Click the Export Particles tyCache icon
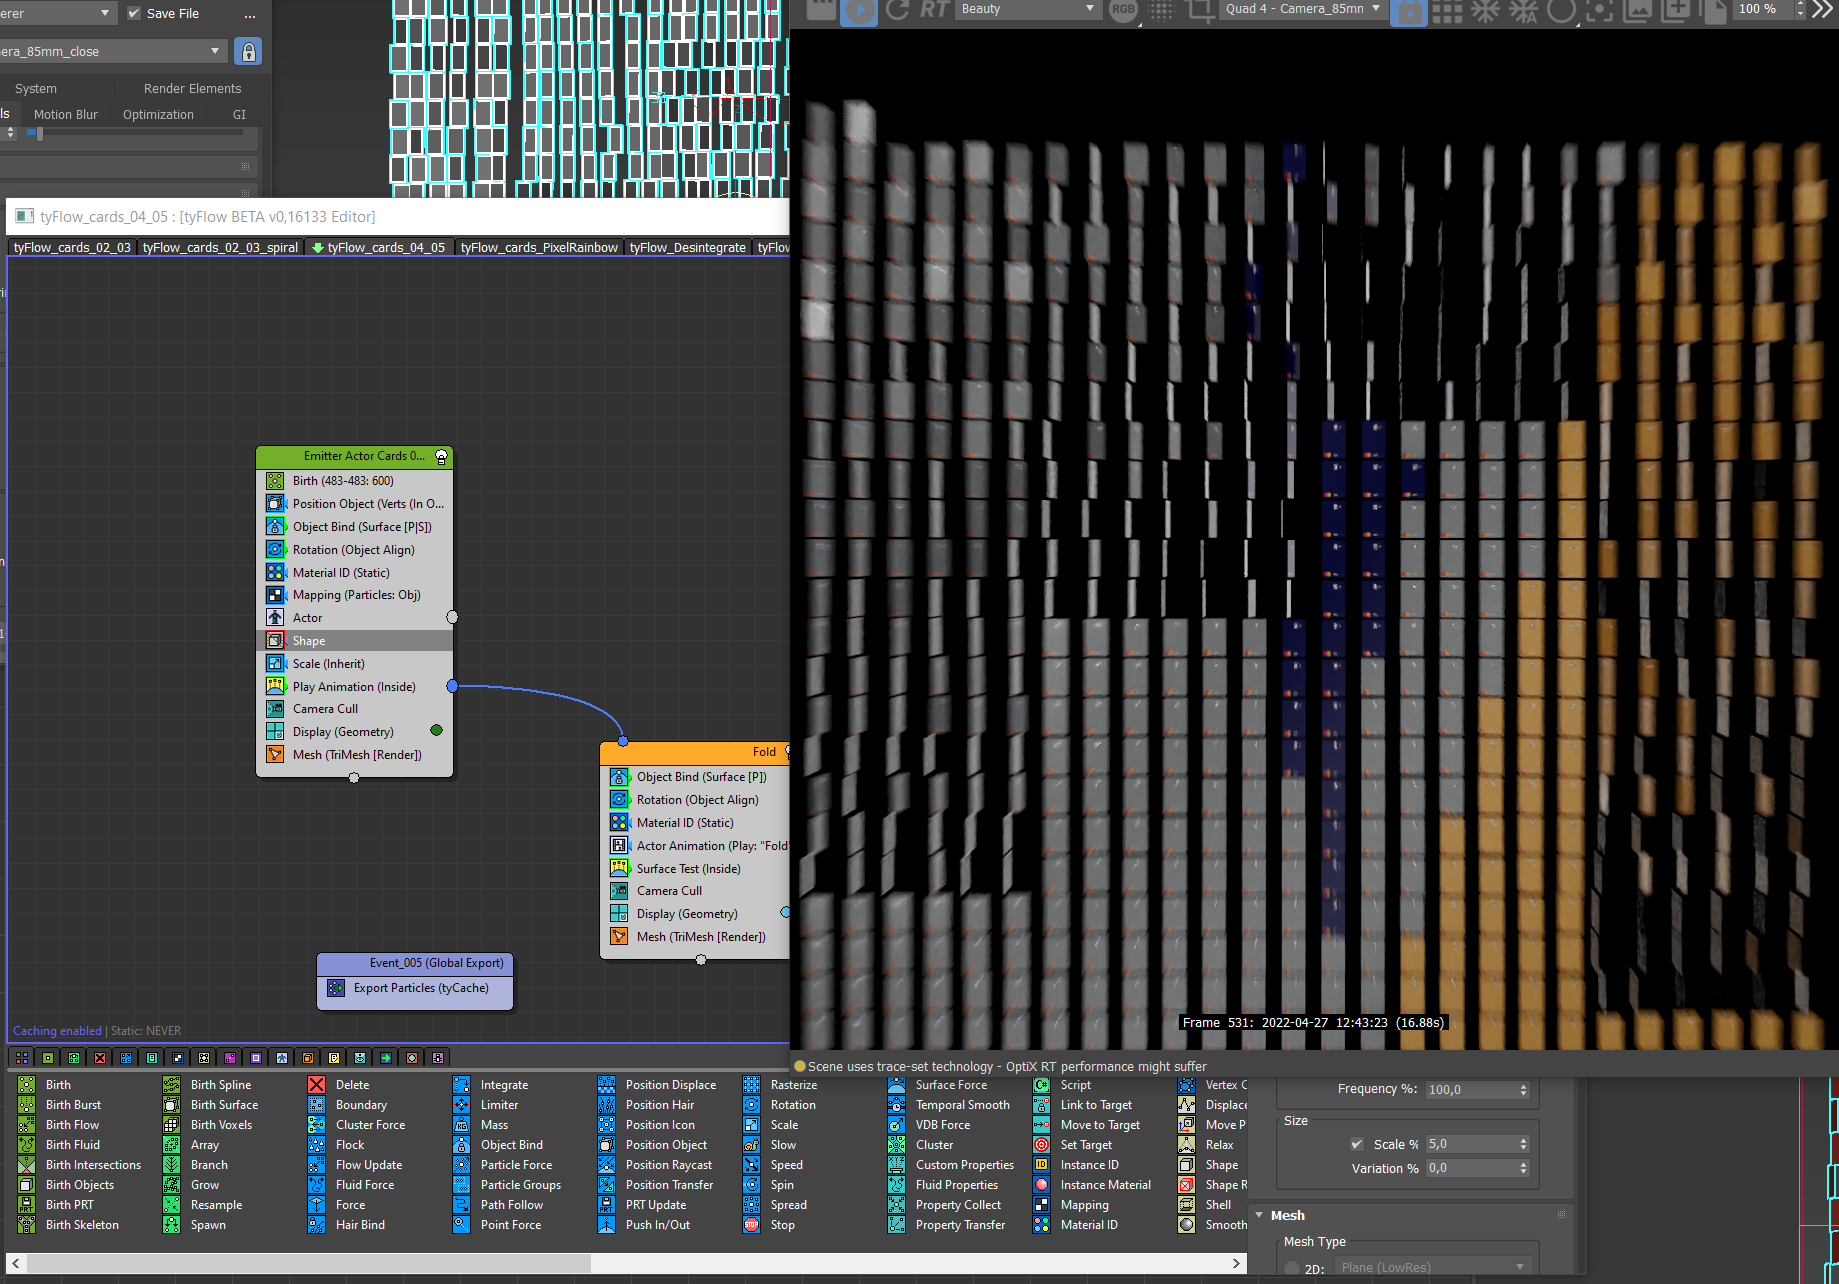Viewport: 1839px width, 1284px height. [336, 988]
